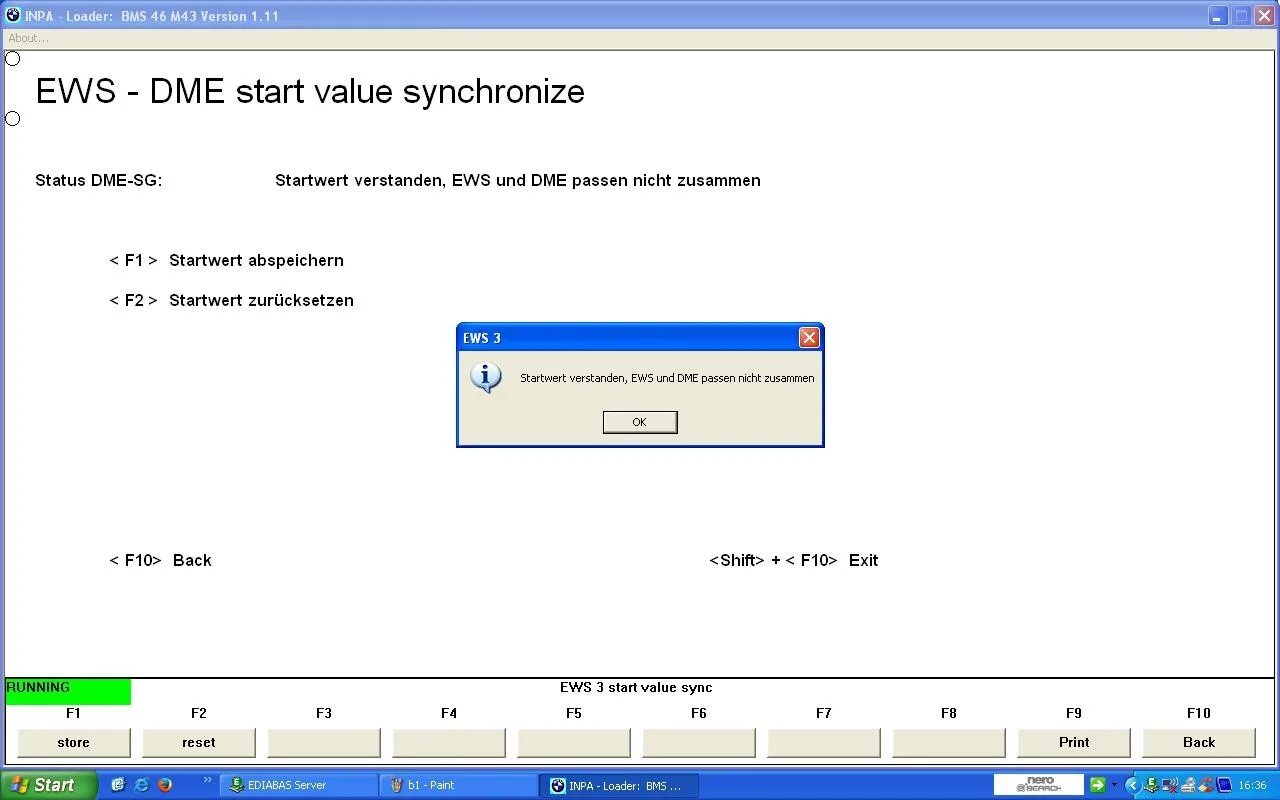Click the blue tray icon before the clock
Image resolution: width=1280 pixels, height=800 pixels.
[x=1224, y=785]
